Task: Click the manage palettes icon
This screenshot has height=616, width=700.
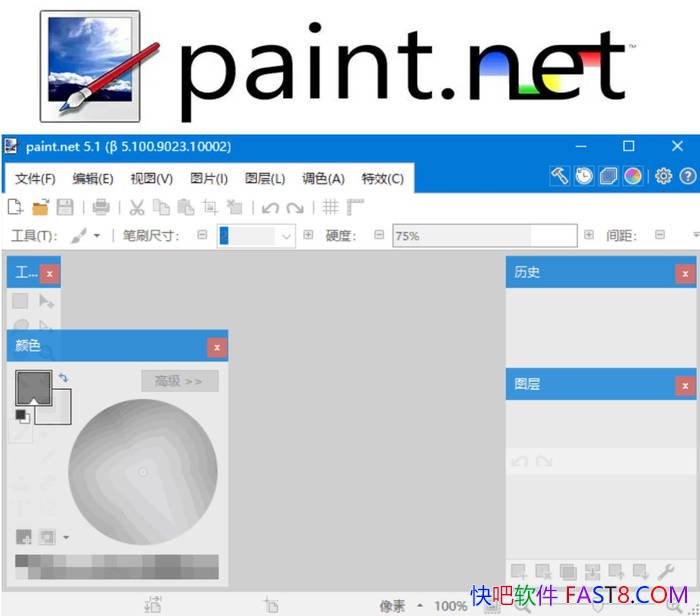Action: [47, 537]
